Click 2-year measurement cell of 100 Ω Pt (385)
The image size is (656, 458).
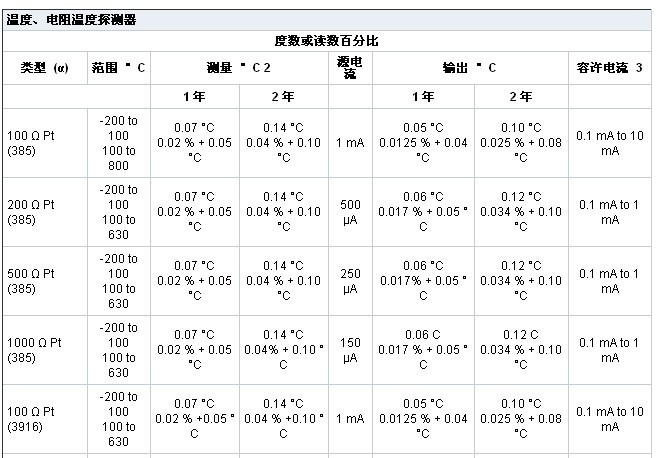[283, 143]
